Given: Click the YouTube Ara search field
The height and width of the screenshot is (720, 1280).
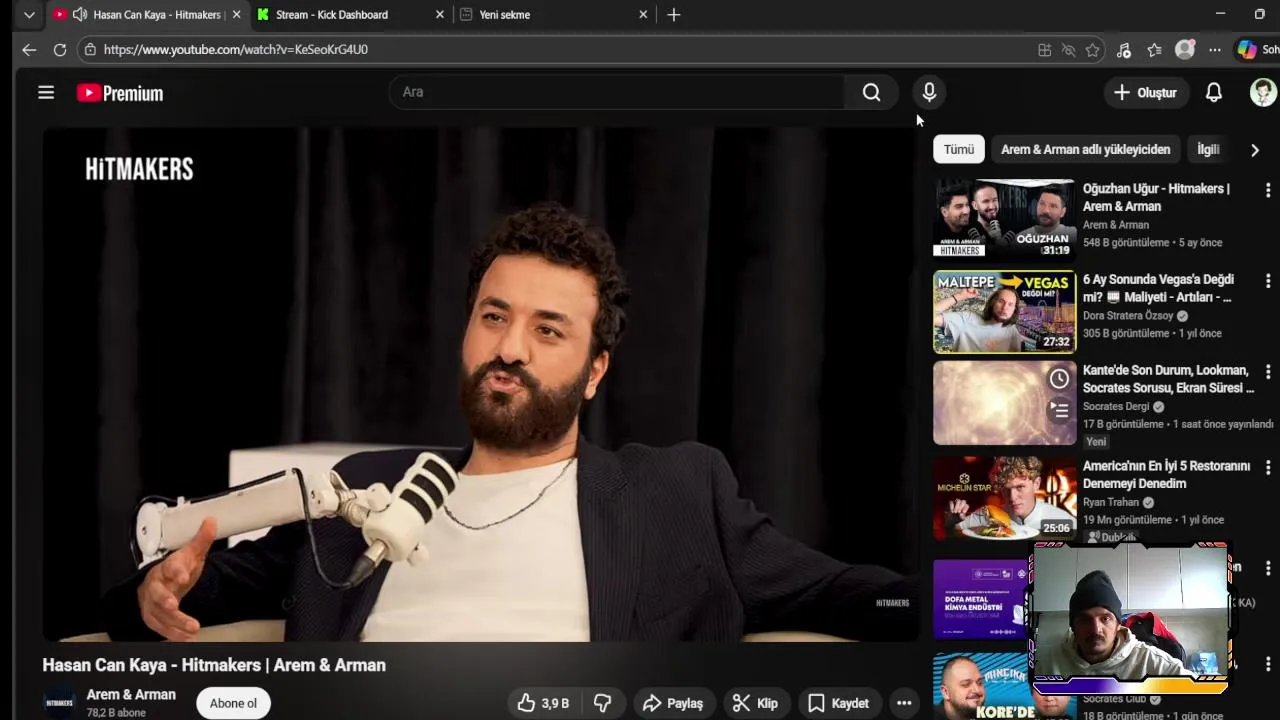Looking at the screenshot, I should [617, 92].
